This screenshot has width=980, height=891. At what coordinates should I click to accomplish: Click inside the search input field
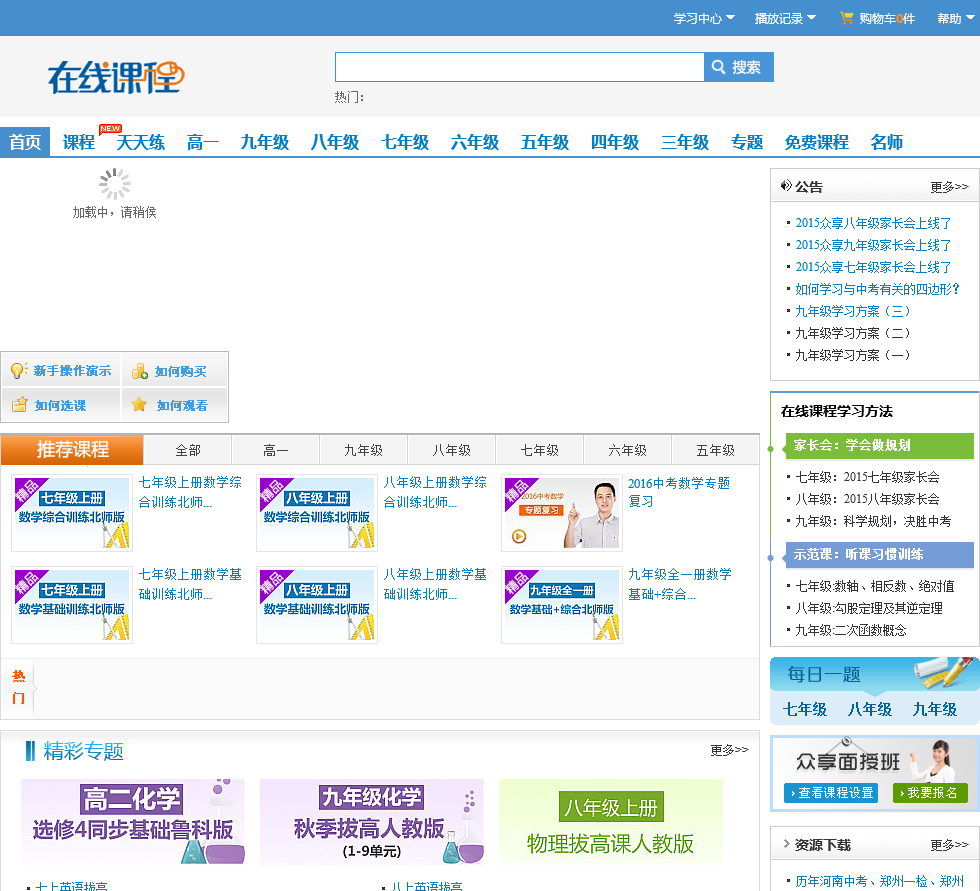tap(519, 67)
